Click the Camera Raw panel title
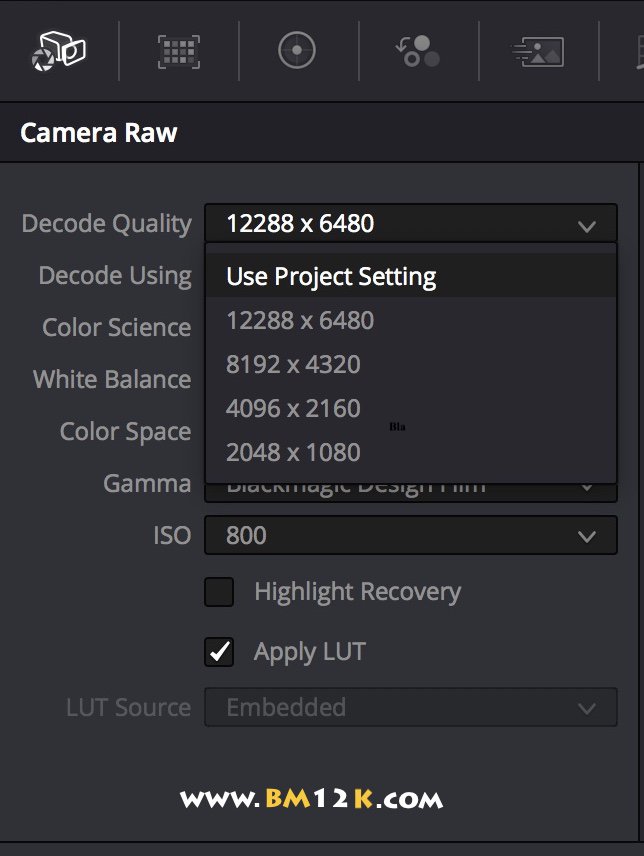644x856 pixels. coord(99,133)
